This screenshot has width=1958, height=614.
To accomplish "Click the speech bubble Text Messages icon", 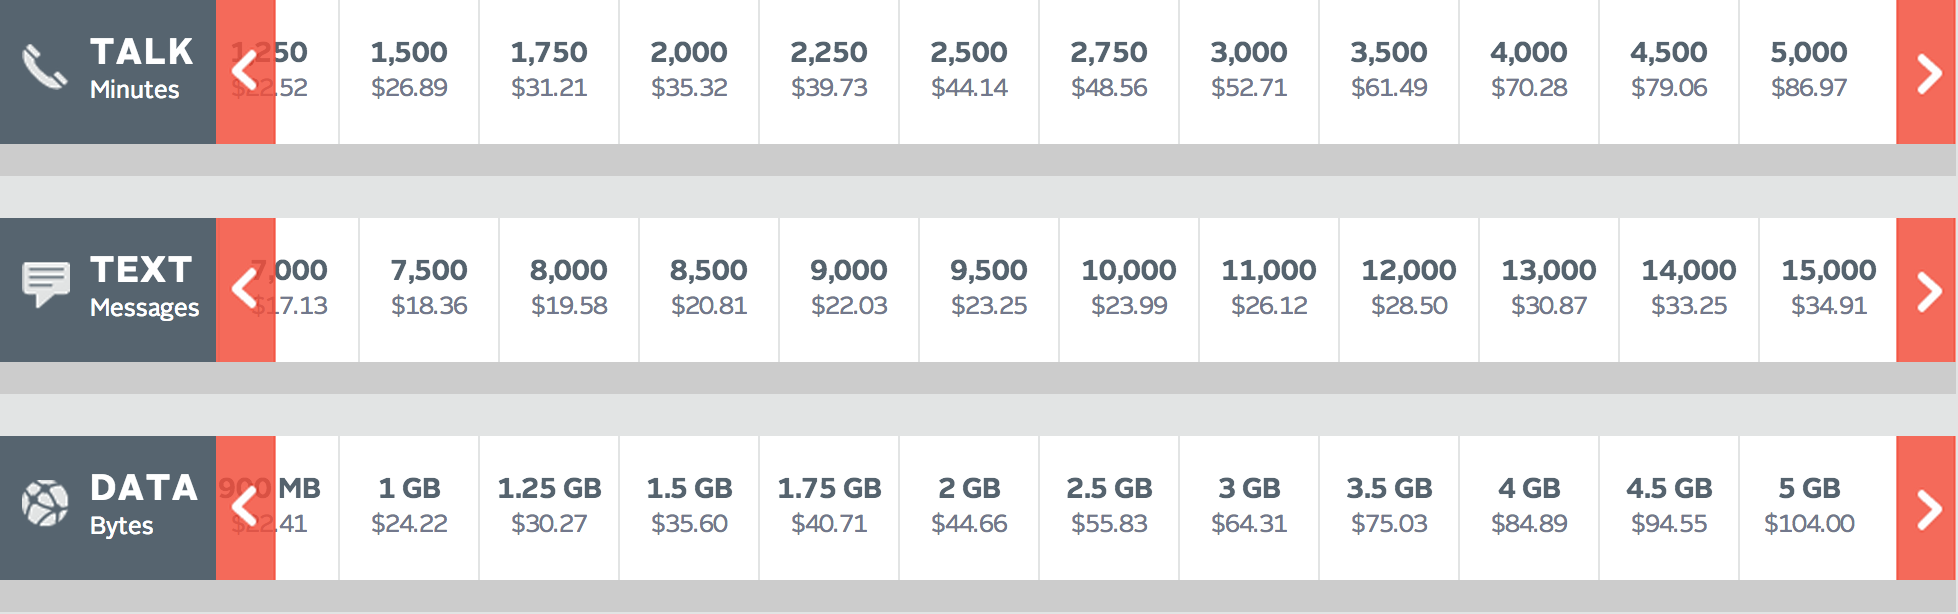I will click(x=46, y=285).
